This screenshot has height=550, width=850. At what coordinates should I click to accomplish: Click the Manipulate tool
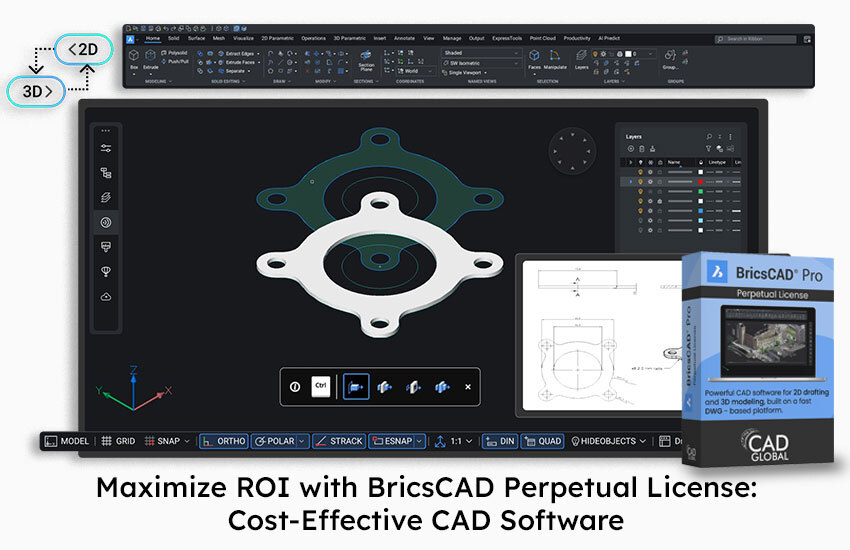pyautogui.click(x=555, y=59)
